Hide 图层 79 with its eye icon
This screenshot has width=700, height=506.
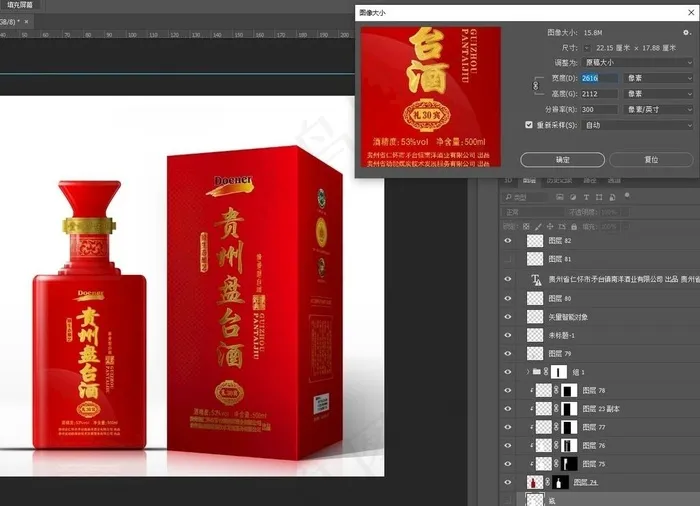click(x=508, y=353)
